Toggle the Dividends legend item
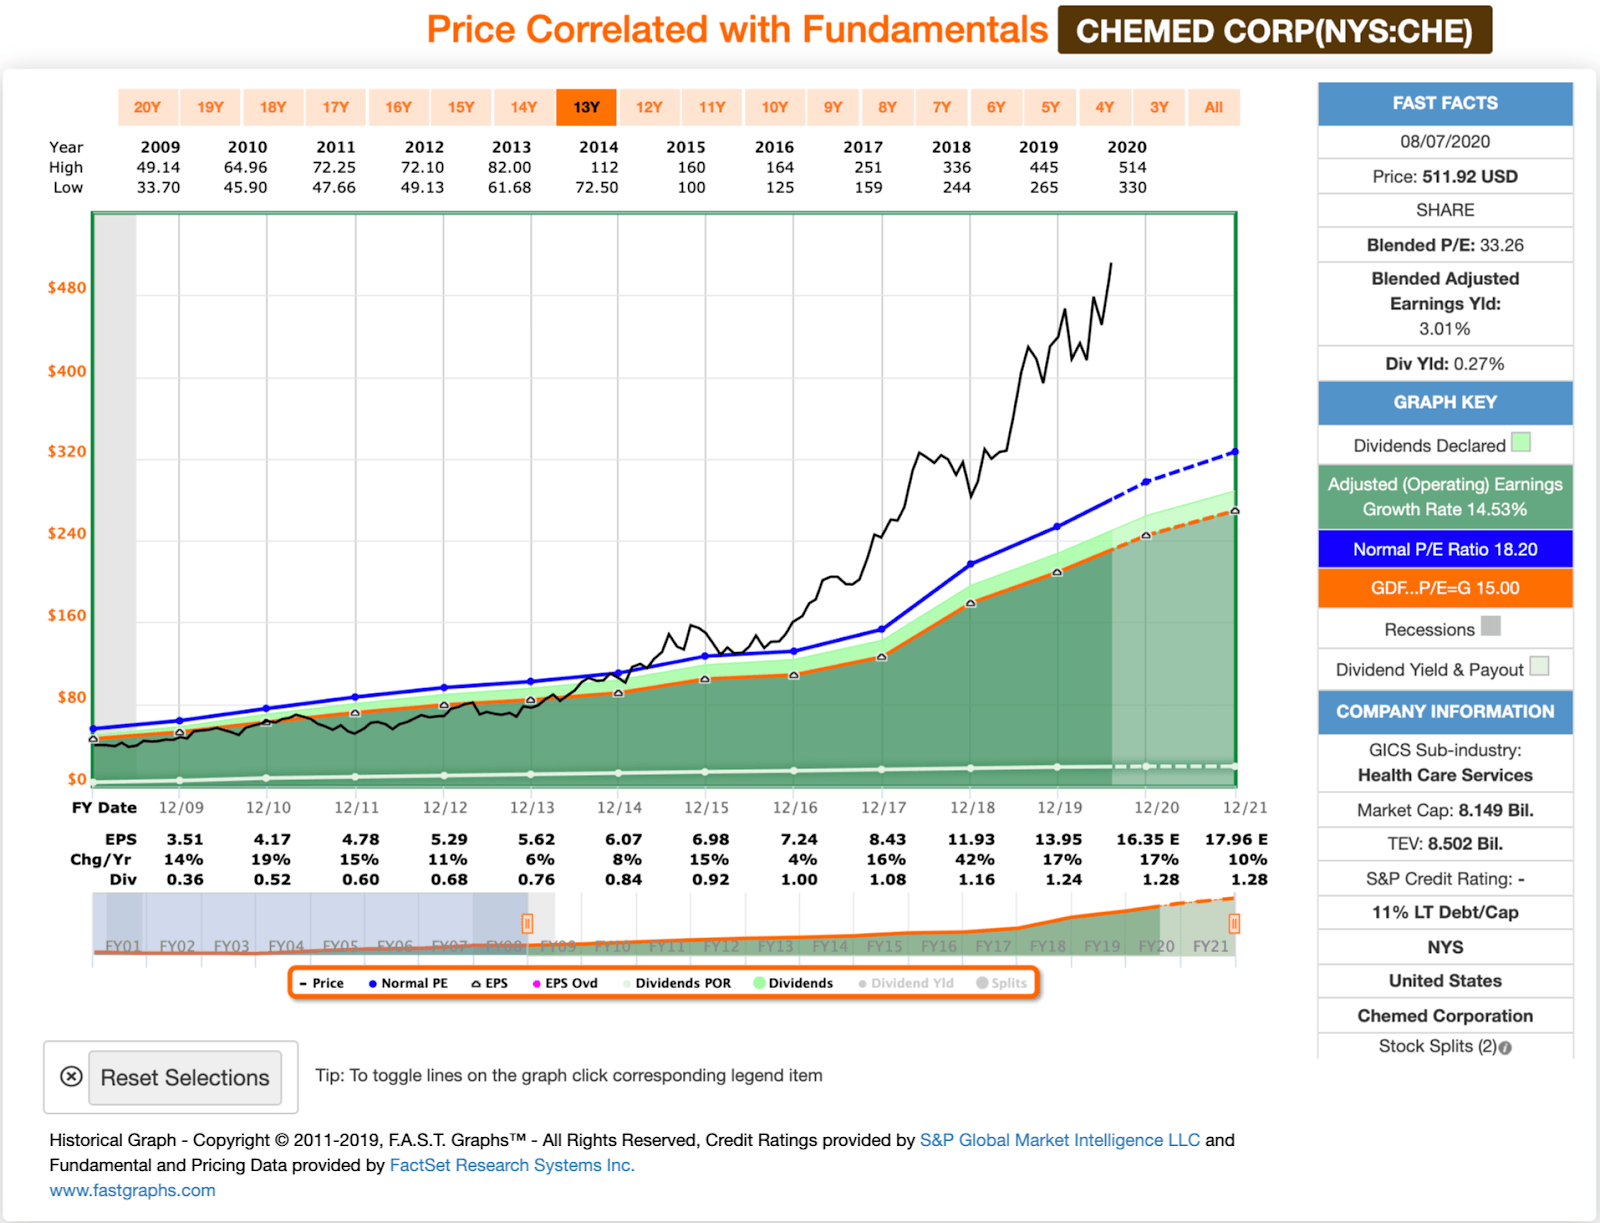The width and height of the screenshot is (1600, 1223). click(793, 984)
